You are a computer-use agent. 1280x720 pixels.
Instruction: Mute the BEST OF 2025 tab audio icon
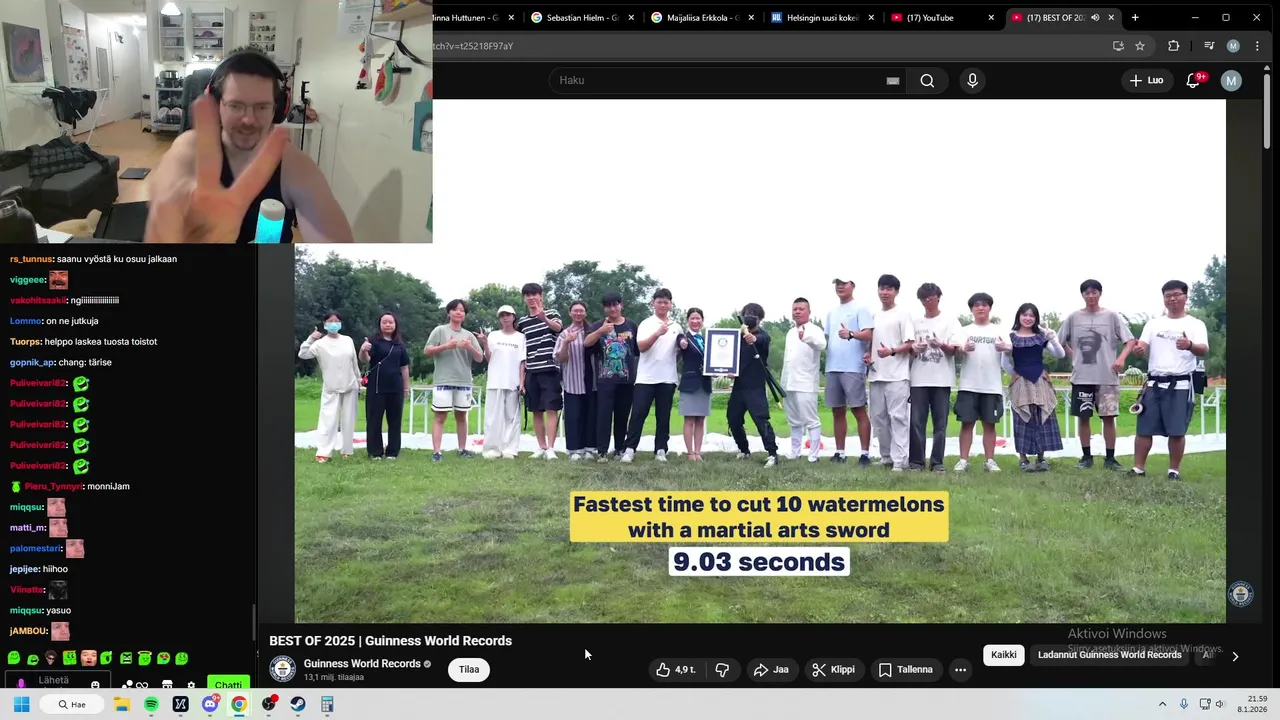click(x=1095, y=18)
